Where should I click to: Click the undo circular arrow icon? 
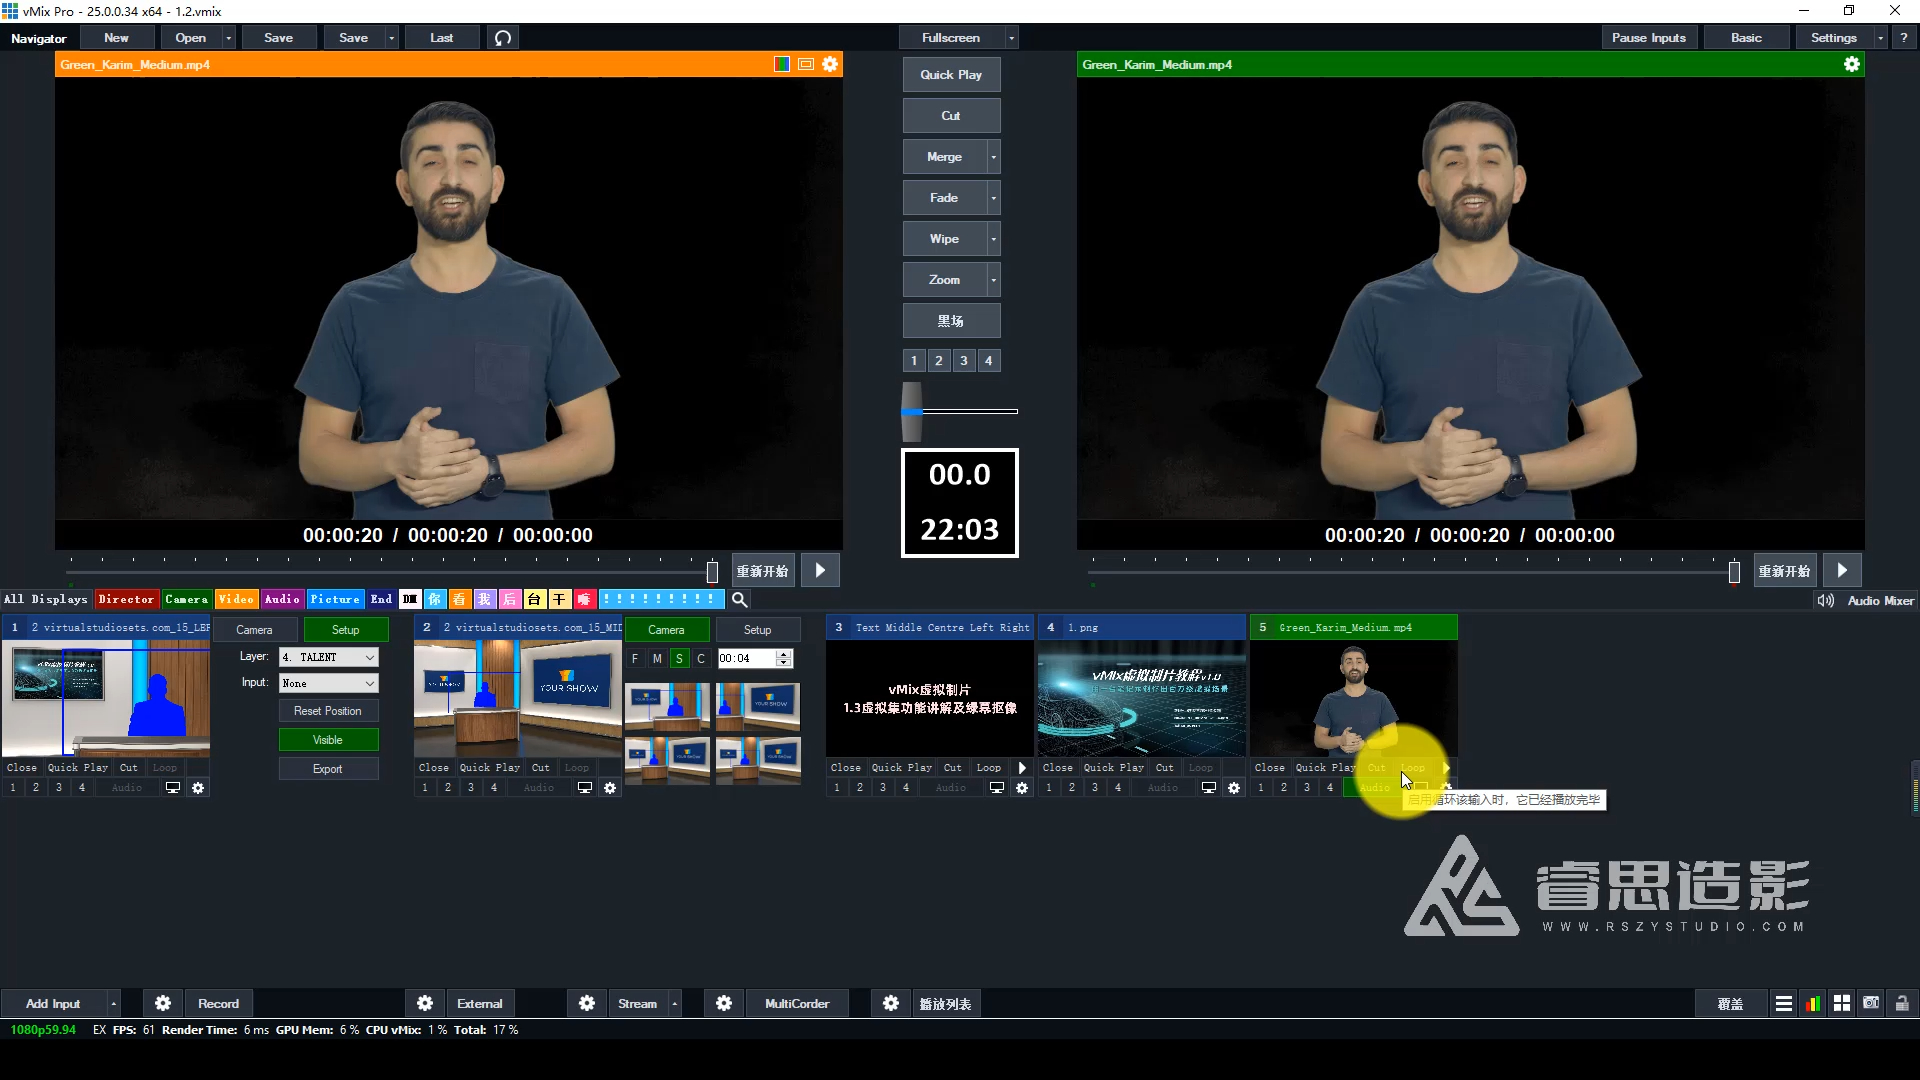click(503, 38)
